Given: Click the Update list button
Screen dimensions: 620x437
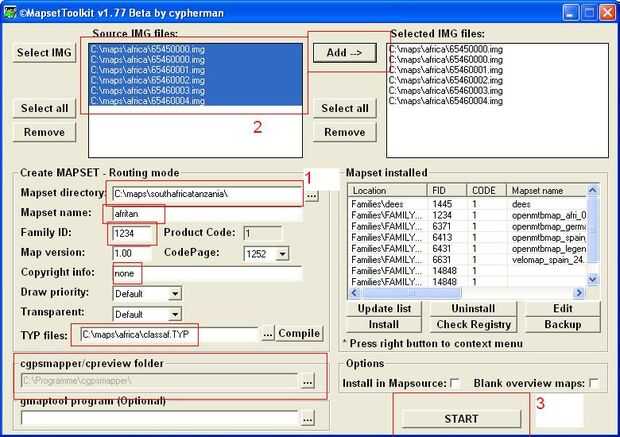Looking at the screenshot, I should click(384, 309).
